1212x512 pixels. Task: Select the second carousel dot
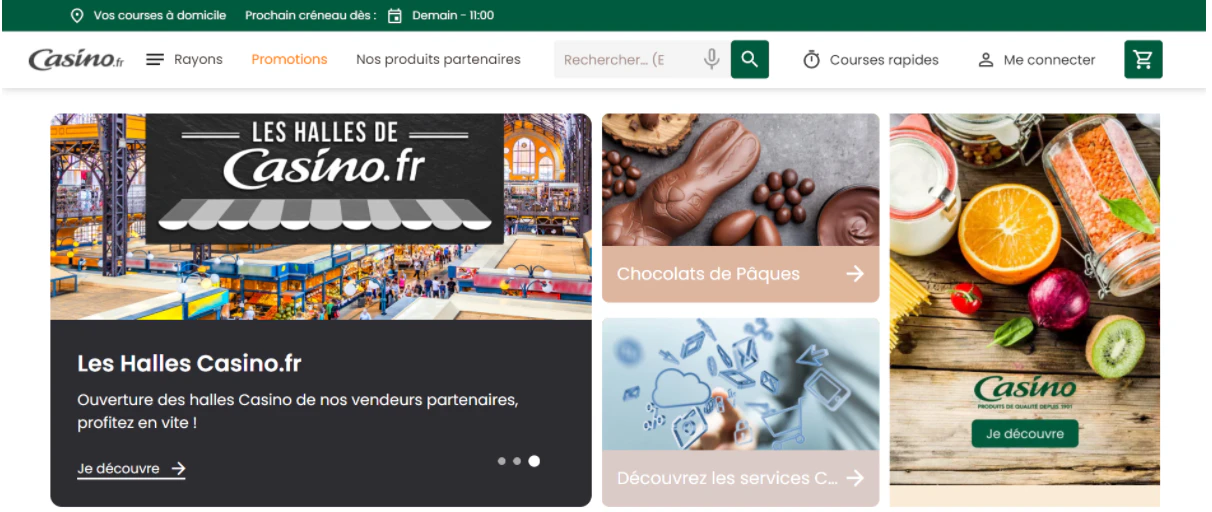click(517, 461)
